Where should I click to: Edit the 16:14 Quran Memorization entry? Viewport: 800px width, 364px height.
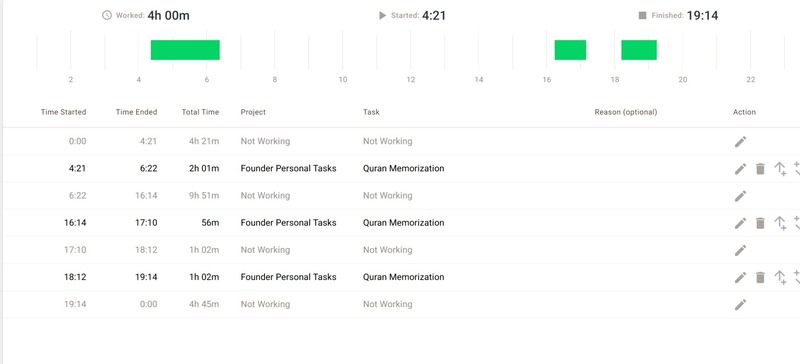coord(740,223)
